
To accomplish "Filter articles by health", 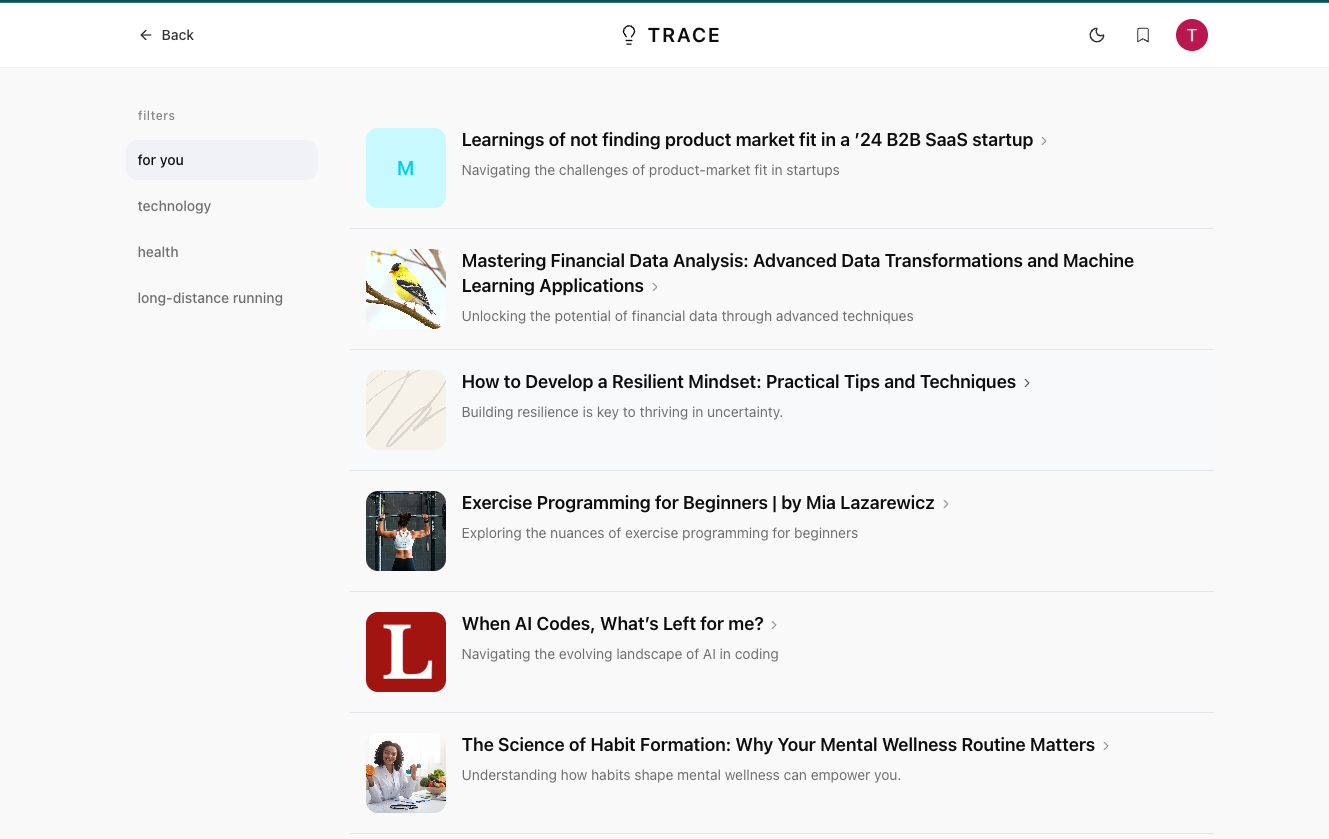I will coord(158,252).
